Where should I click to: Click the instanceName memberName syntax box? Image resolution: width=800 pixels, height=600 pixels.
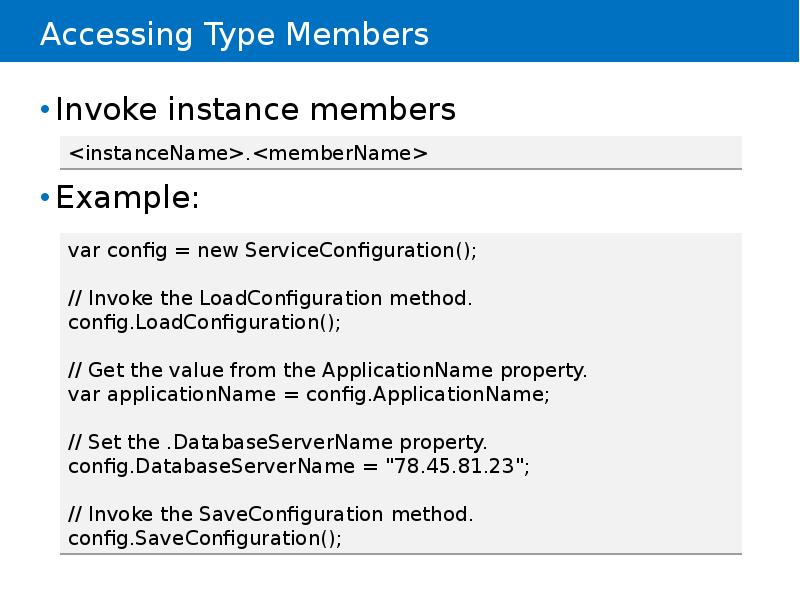[x=250, y=152]
